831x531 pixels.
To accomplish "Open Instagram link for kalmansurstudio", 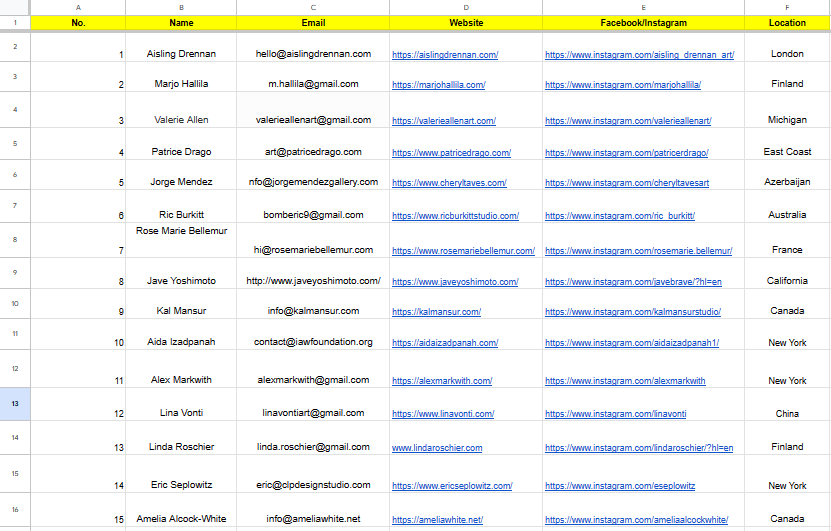I will pos(633,312).
